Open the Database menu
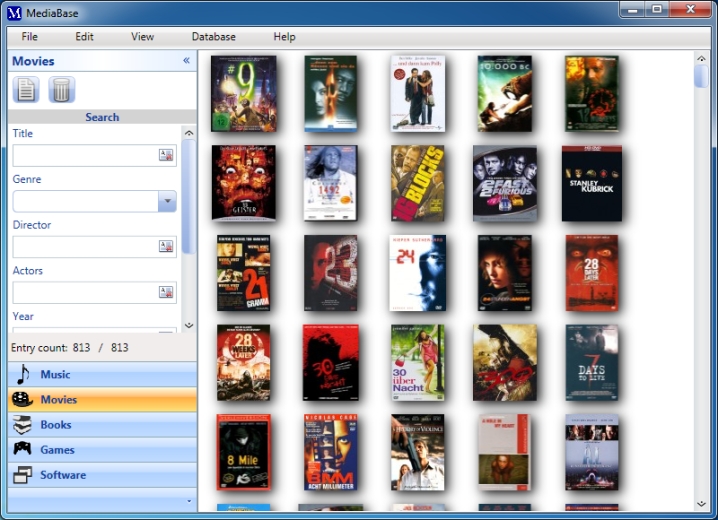The width and height of the screenshot is (718, 520). point(214,37)
